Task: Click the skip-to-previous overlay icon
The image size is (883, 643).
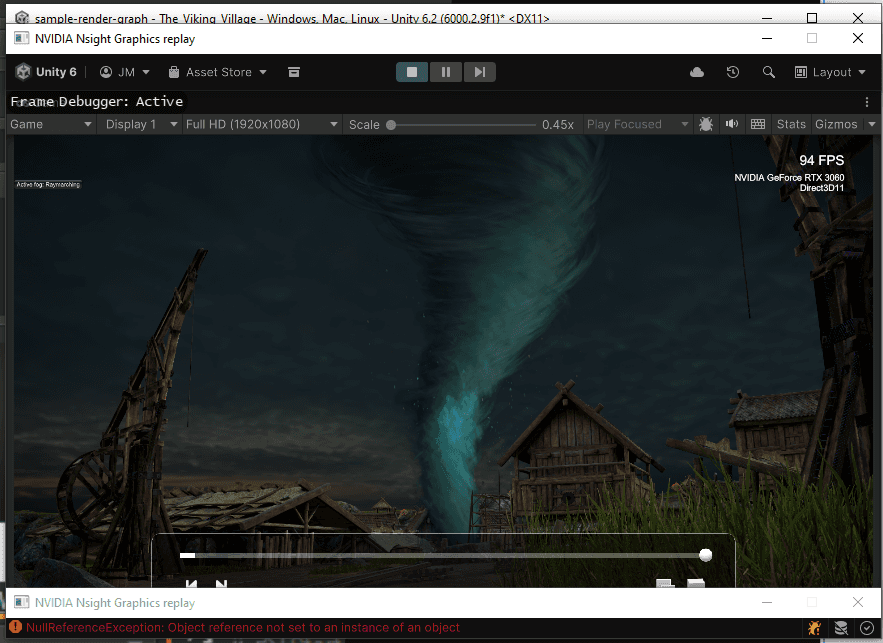Action: (x=191, y=583)
